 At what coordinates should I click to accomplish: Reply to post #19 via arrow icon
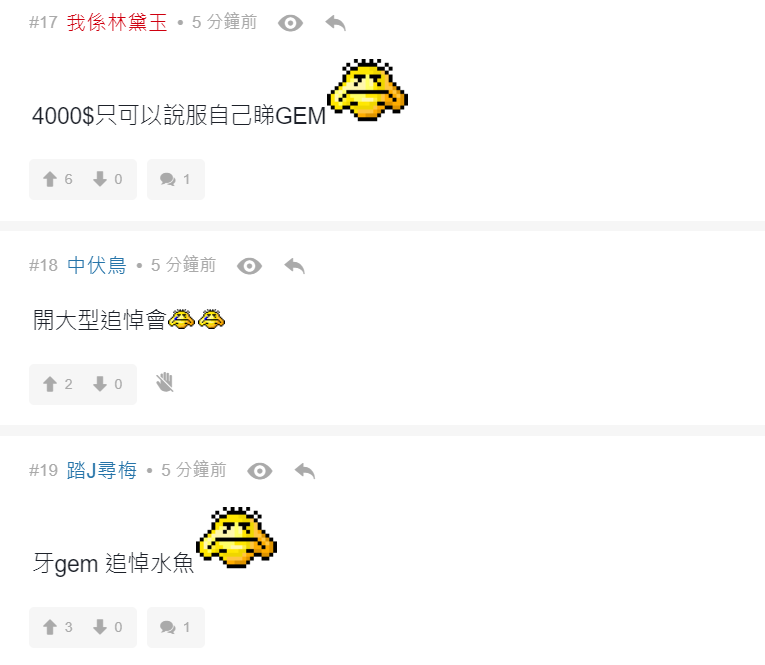(x=305, y=471)
